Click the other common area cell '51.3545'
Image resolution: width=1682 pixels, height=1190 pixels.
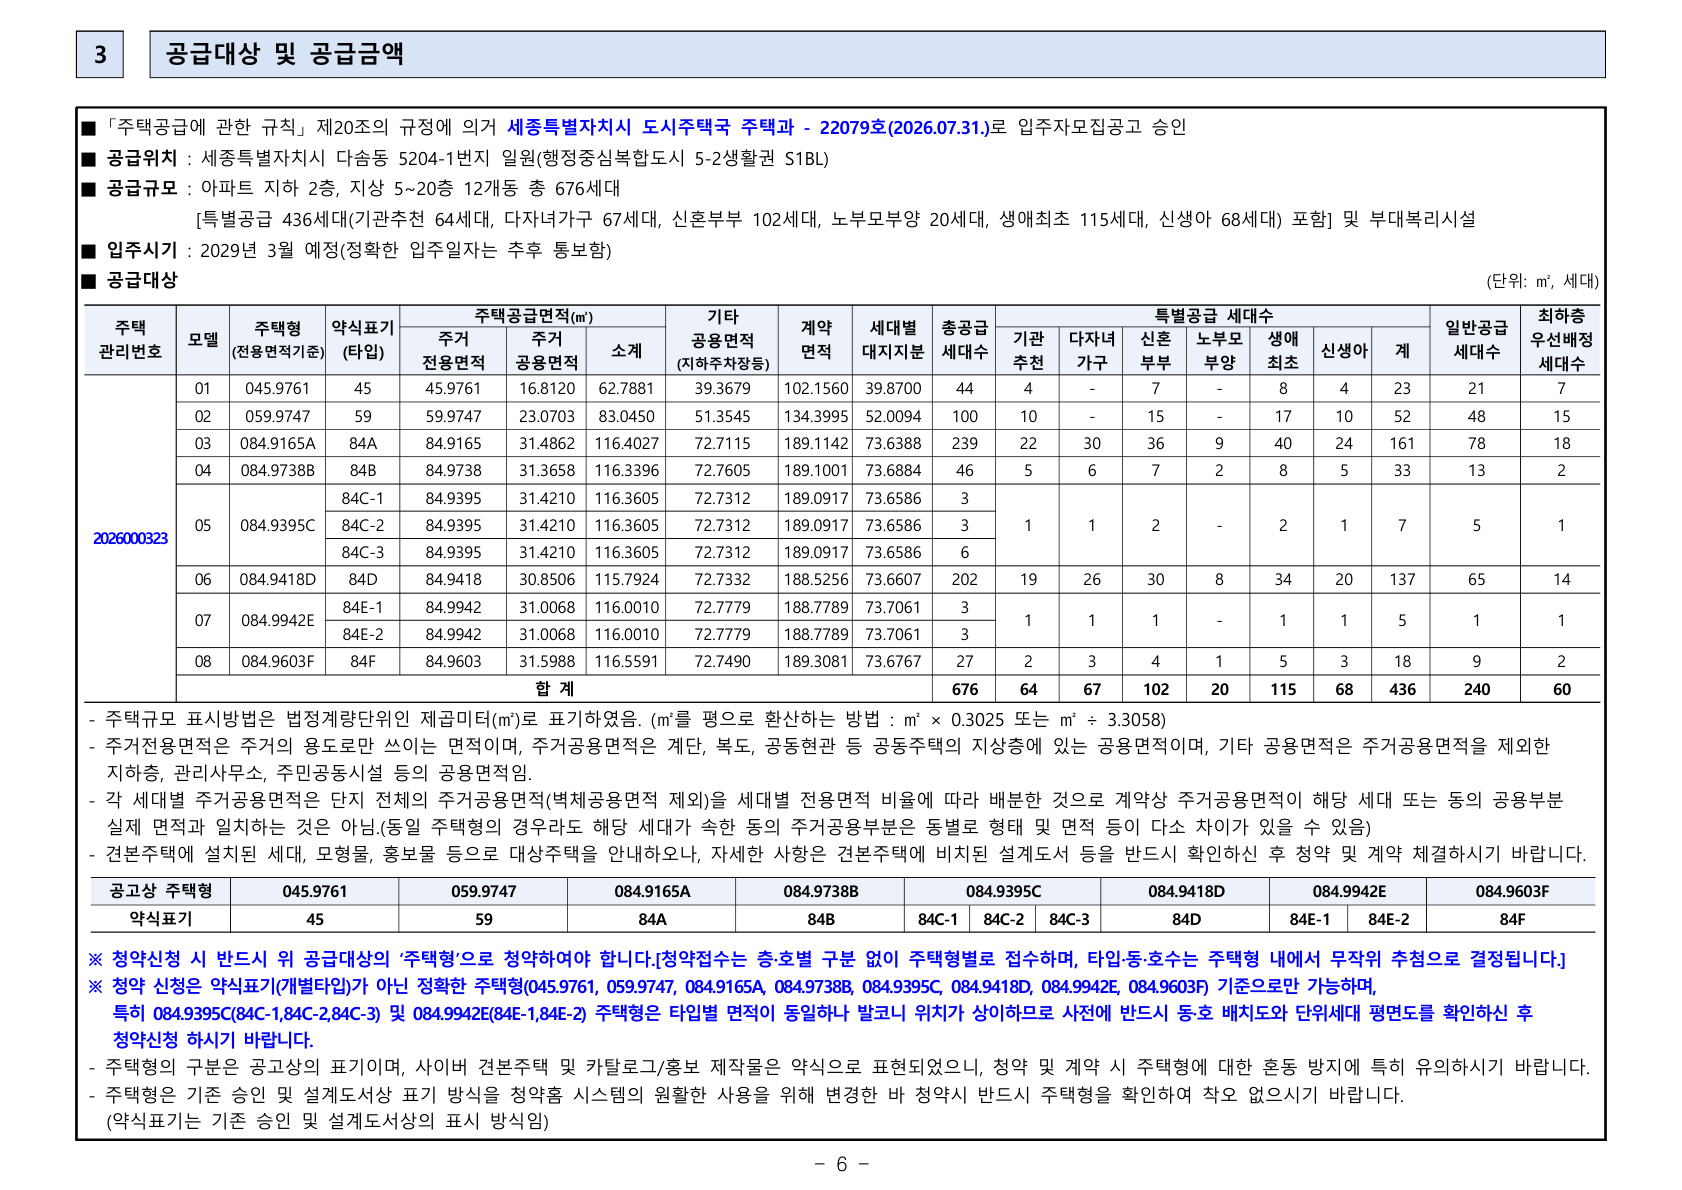(x=723, y=416)
